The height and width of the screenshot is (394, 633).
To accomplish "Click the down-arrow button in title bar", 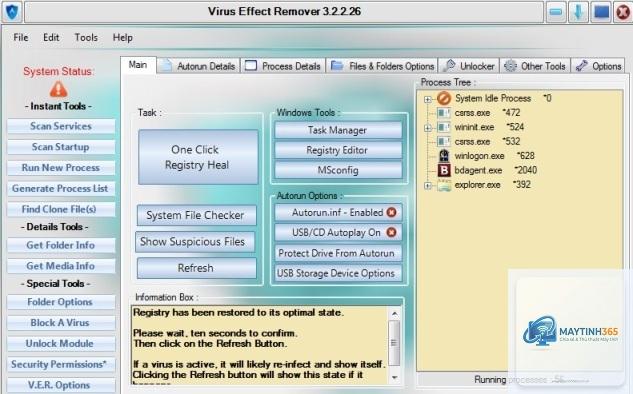I will (x=578, y=12).
